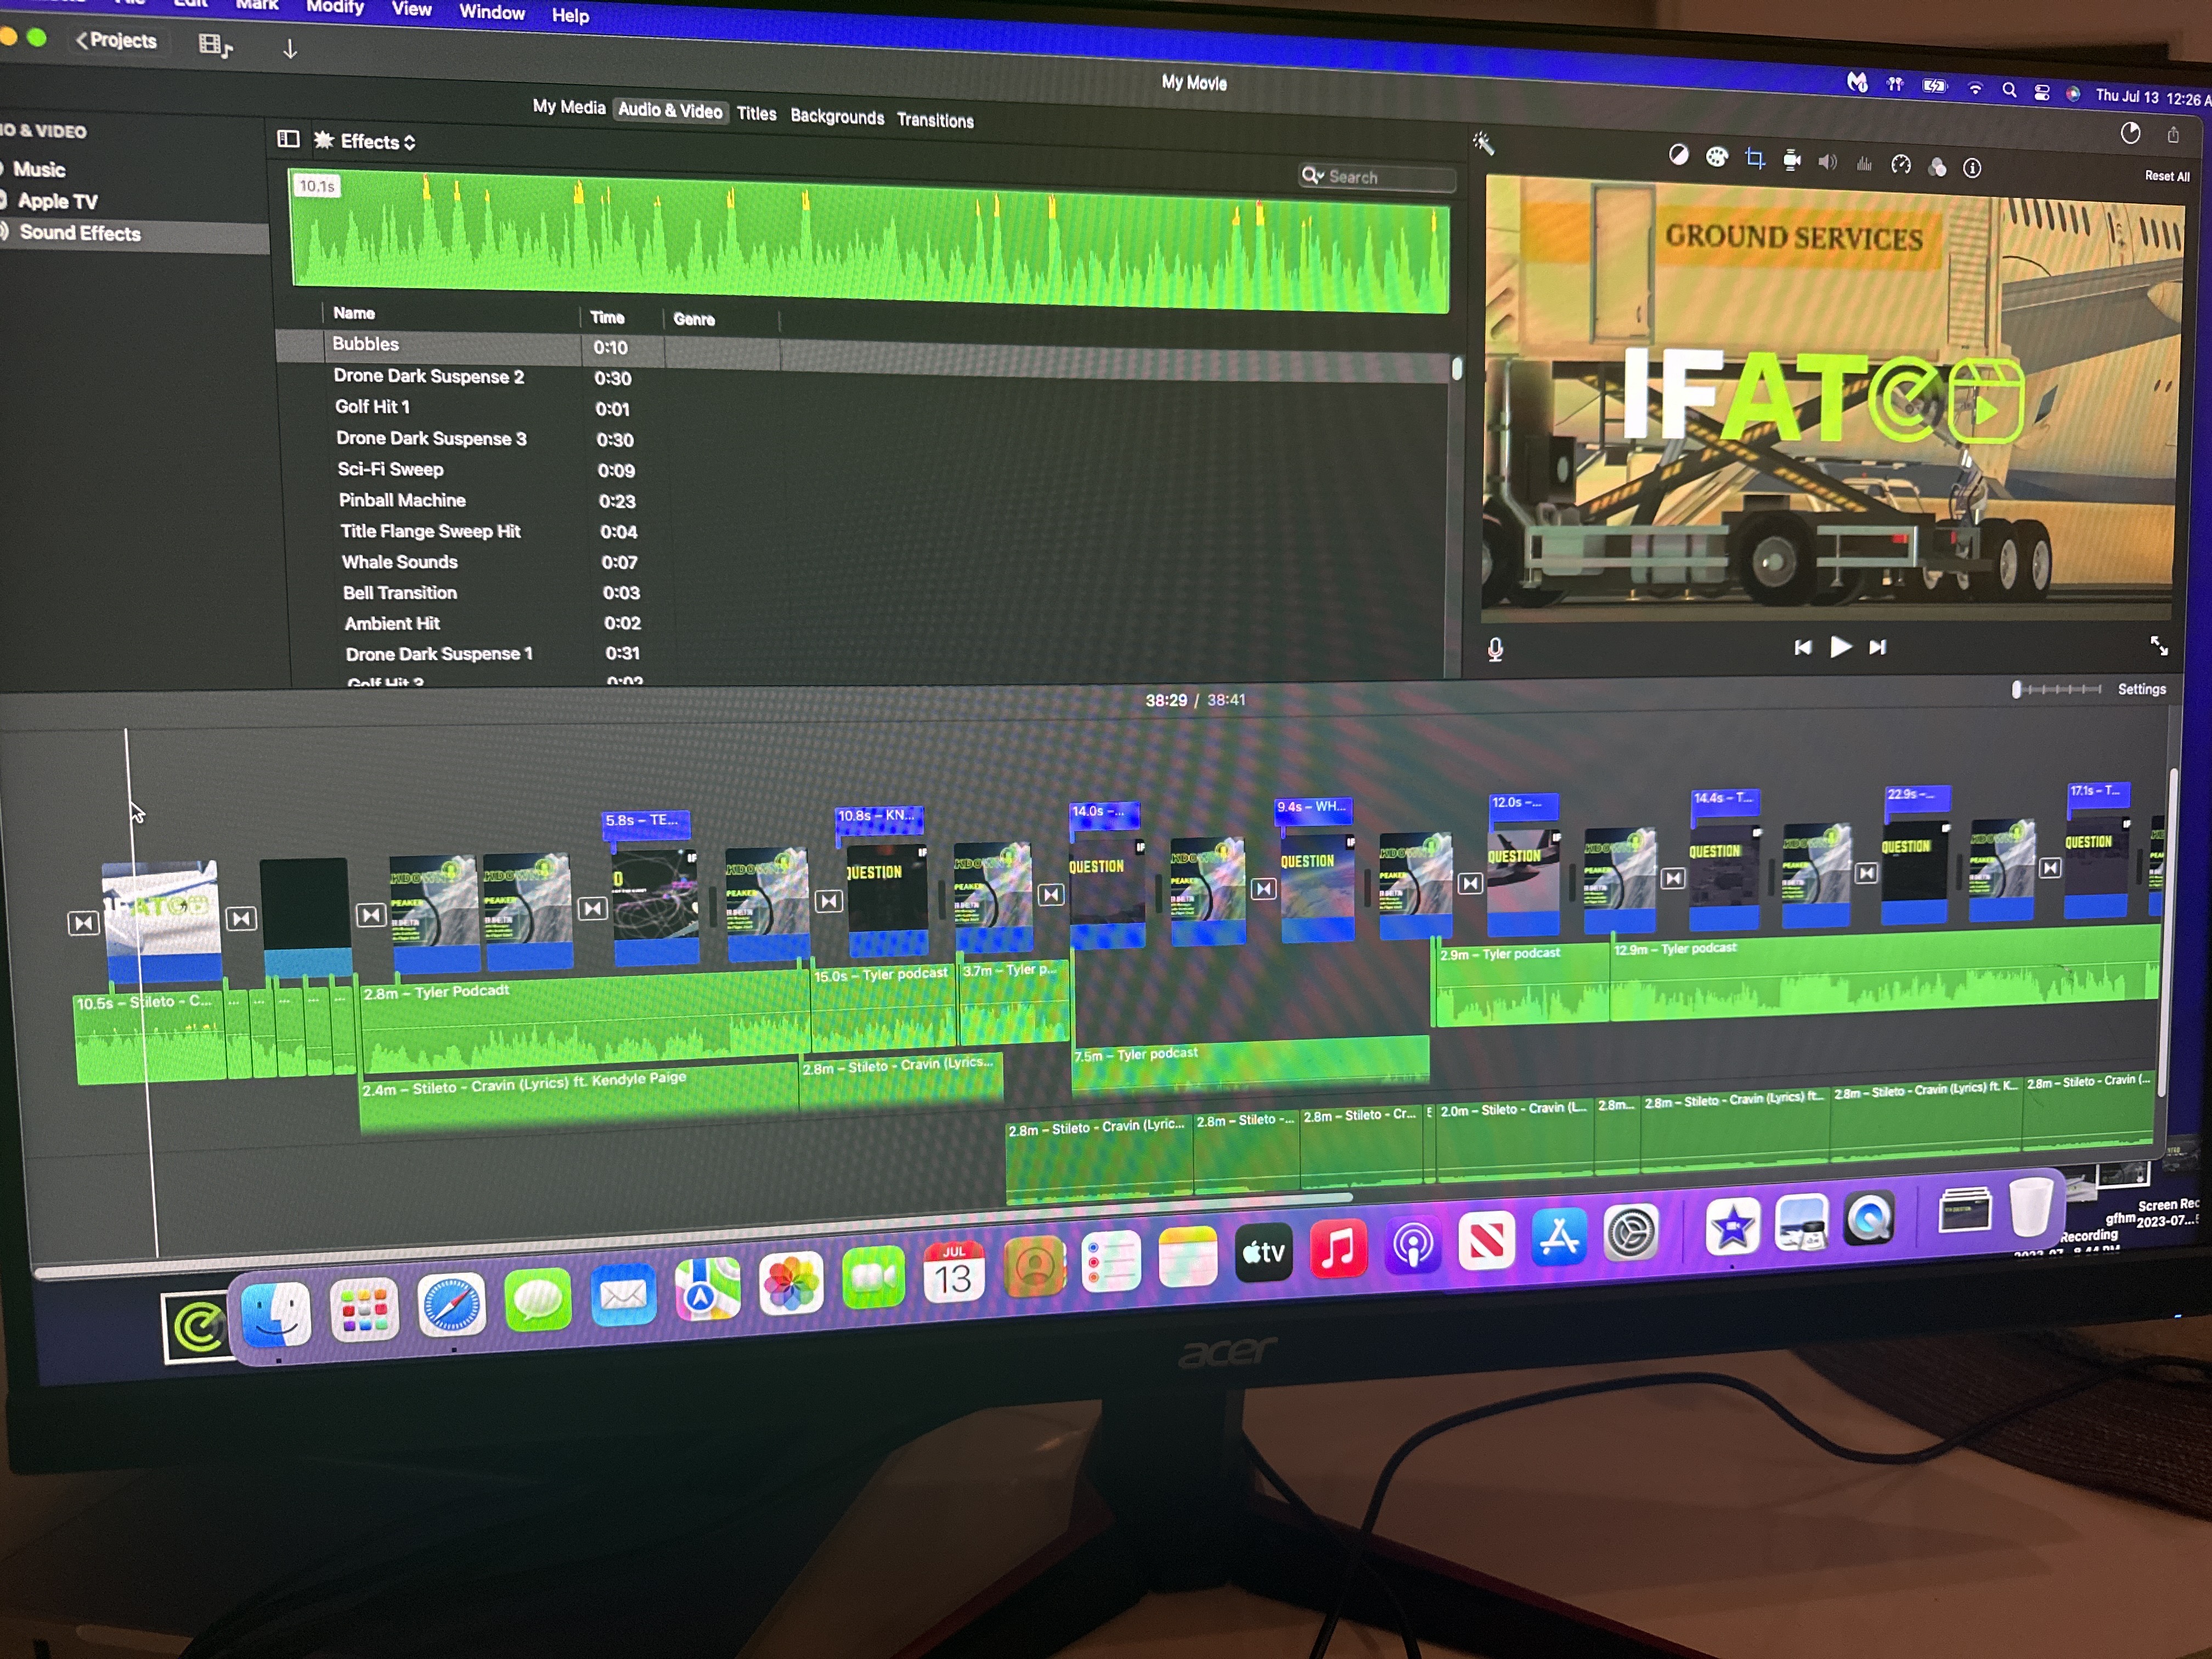Toggle fullscreen playback with the expand arrows
Image resolution: width=2212 pixels, height=1659 pixels.
(2159, 646)
